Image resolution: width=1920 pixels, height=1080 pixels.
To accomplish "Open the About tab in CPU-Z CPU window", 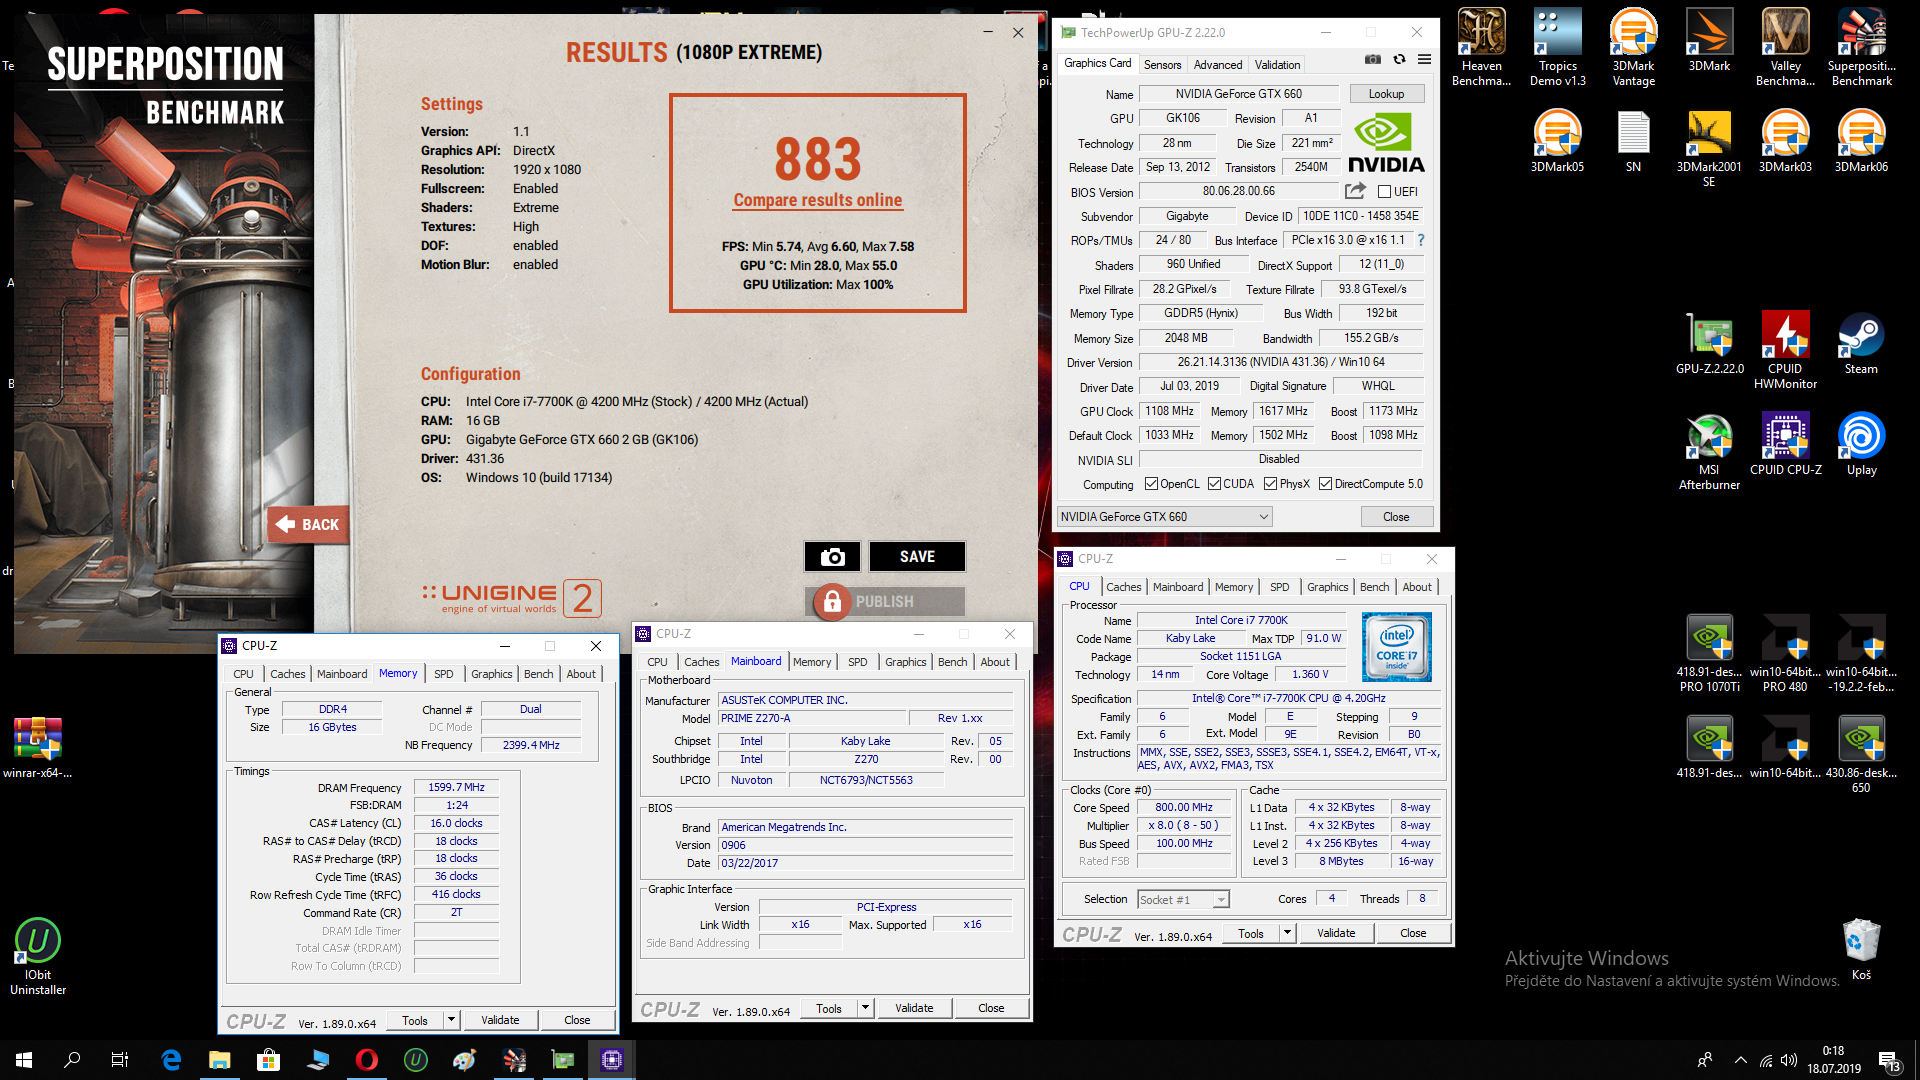I will (x=1416, y=587).
